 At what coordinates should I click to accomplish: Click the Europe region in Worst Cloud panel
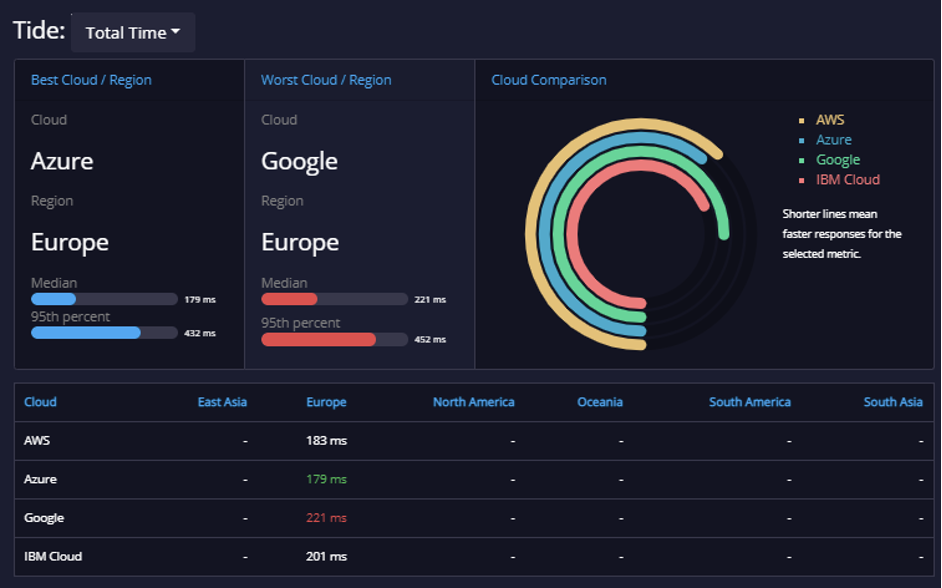tap(300, 243)
